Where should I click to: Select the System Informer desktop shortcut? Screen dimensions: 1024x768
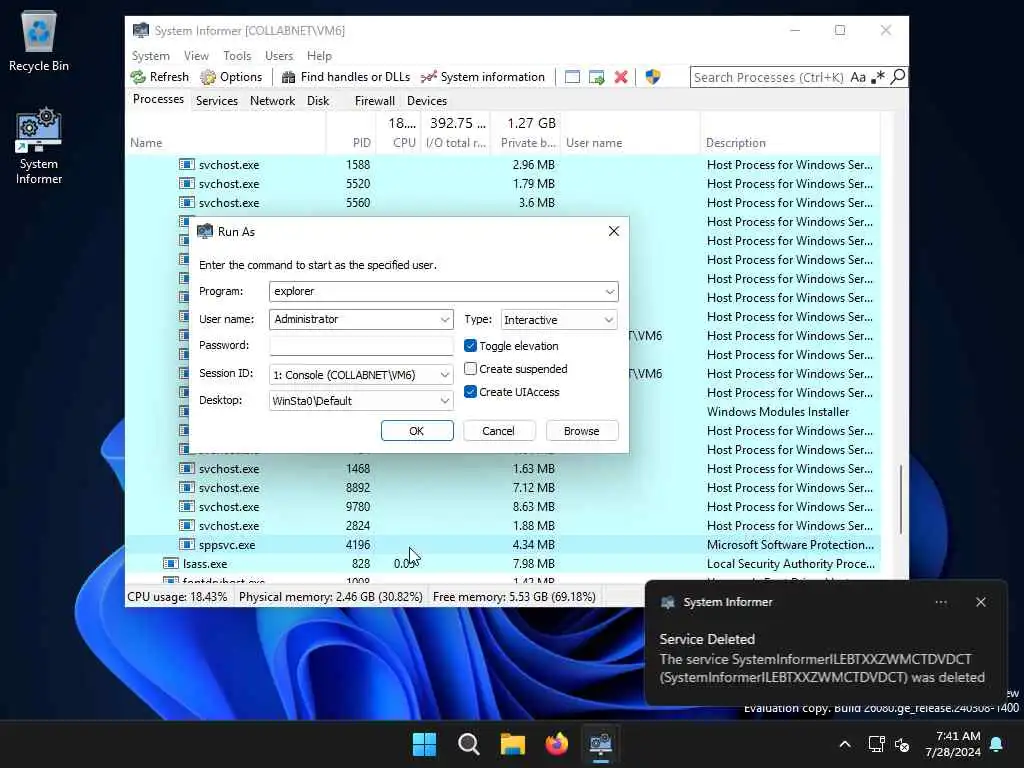click(39, 146)
